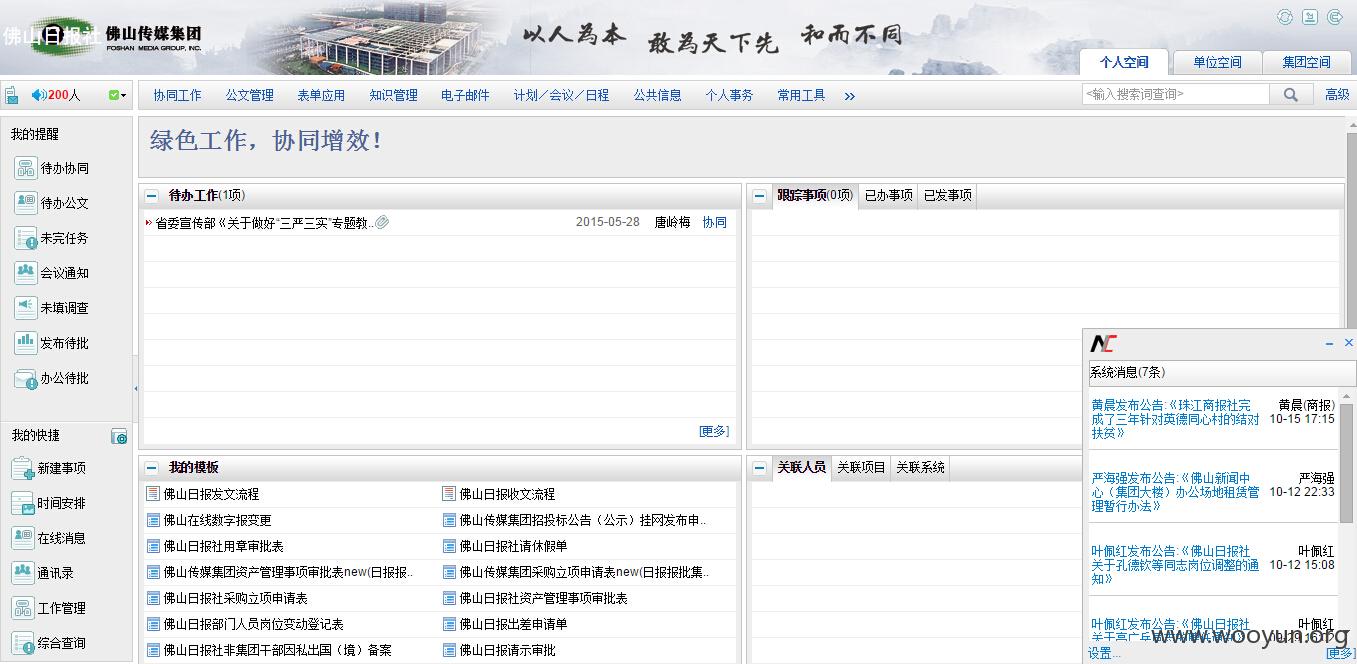
Task: Collapse the 跟踪事项 panel
Action: tap(760, 196)
